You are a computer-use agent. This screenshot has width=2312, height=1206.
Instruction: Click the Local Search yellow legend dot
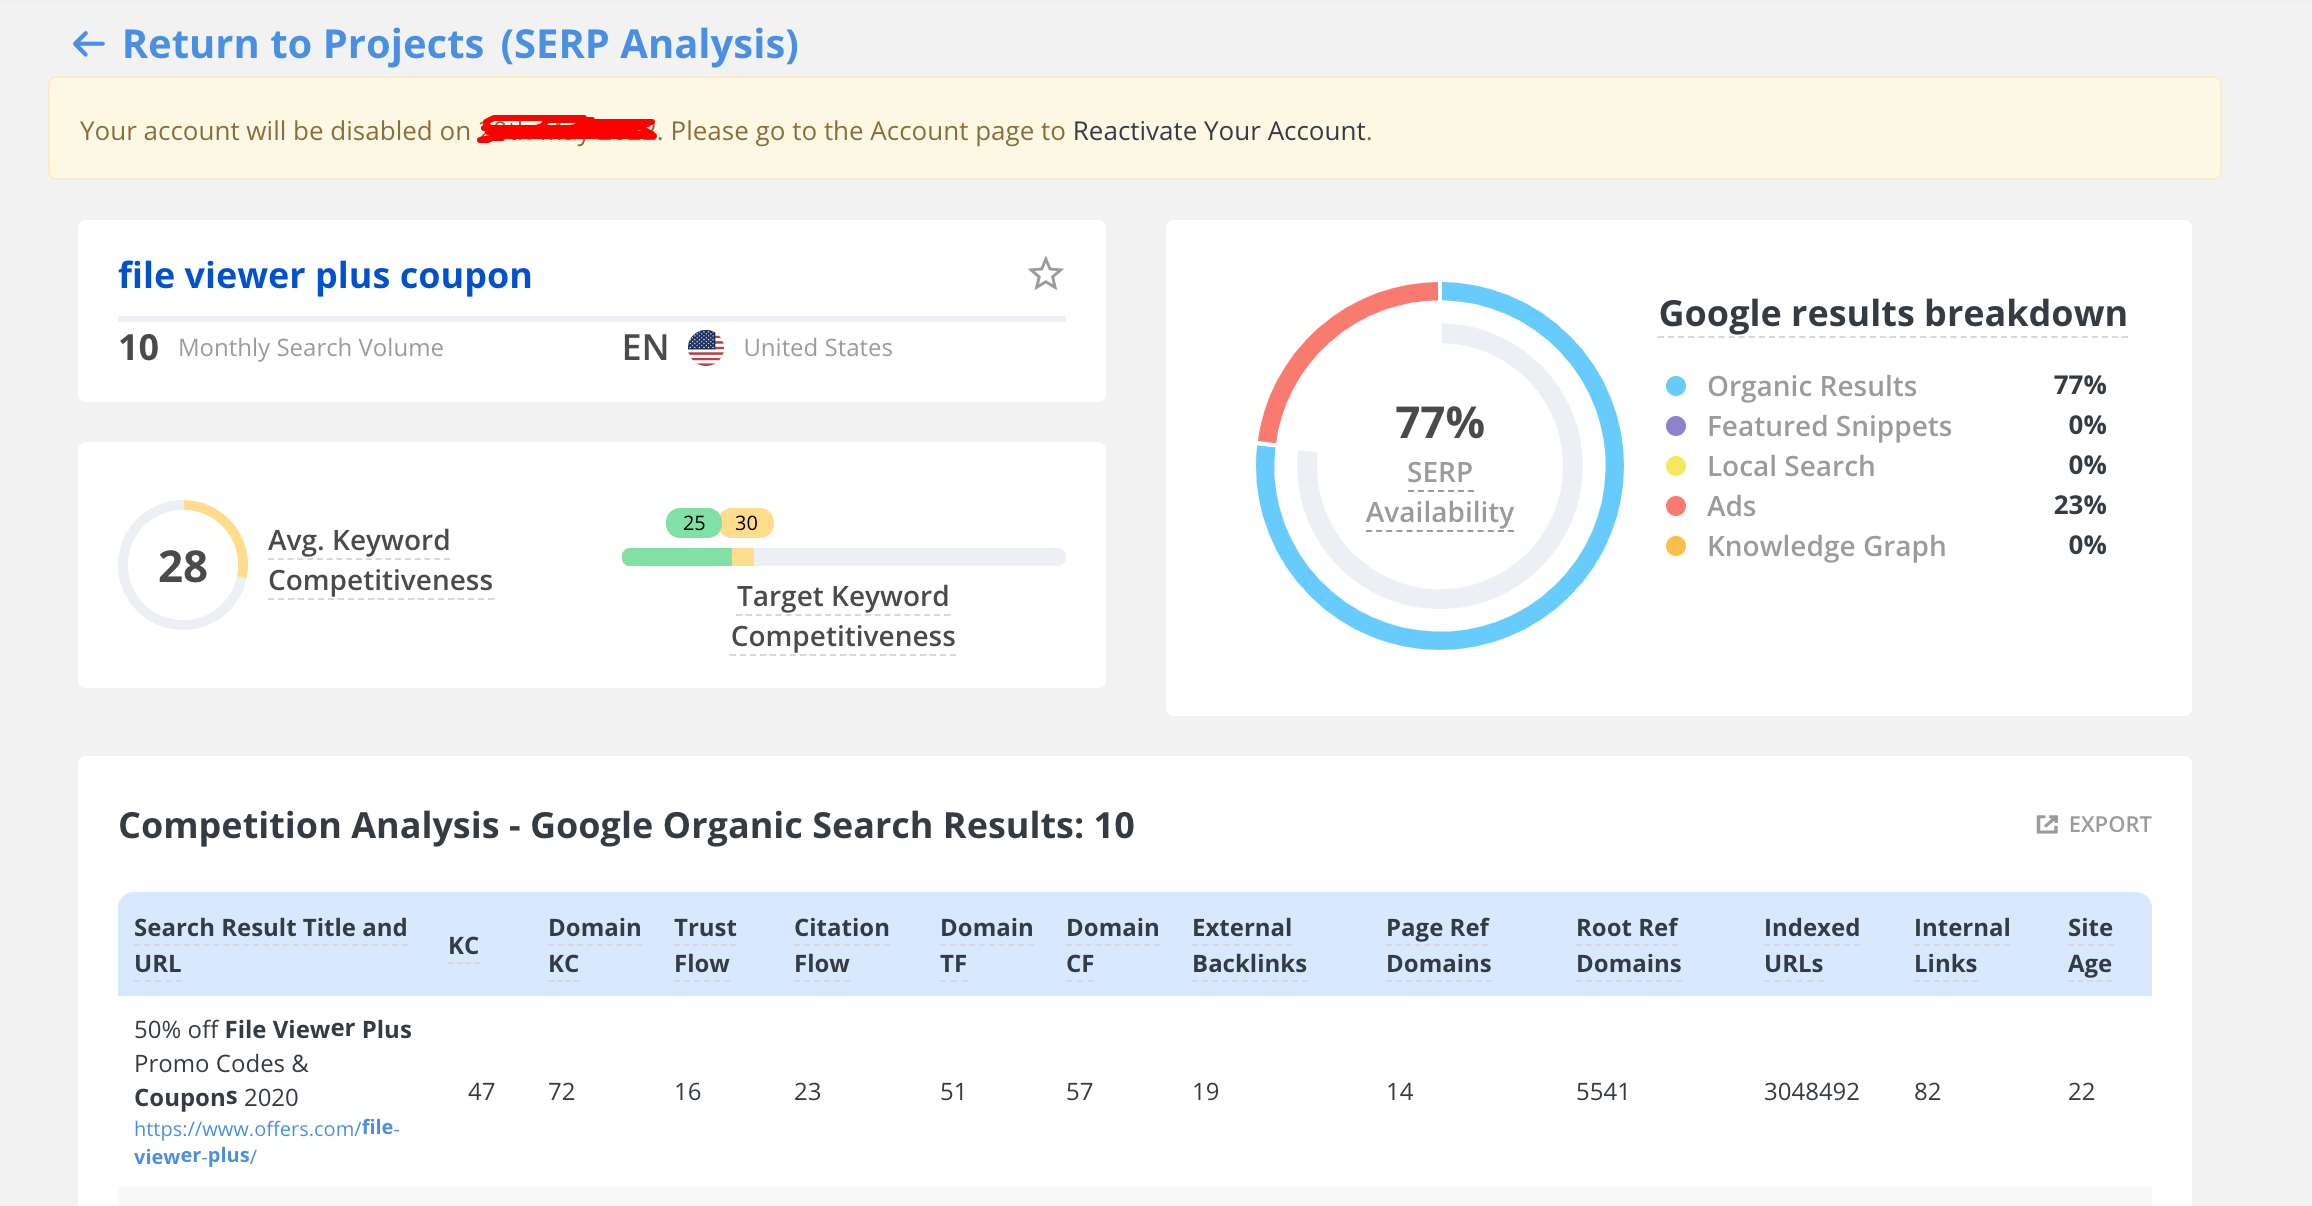(x=1676, y=466)
